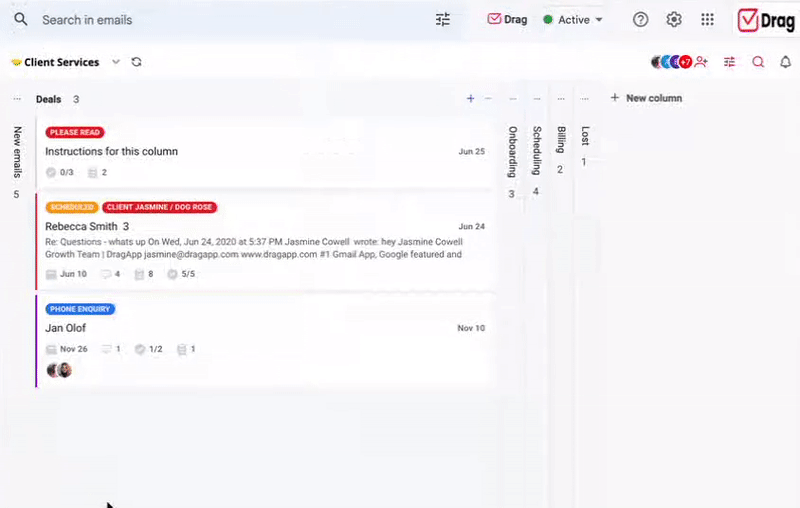
Task: Click assignee avatars on Jan Olof card
Action: point(59,370)
